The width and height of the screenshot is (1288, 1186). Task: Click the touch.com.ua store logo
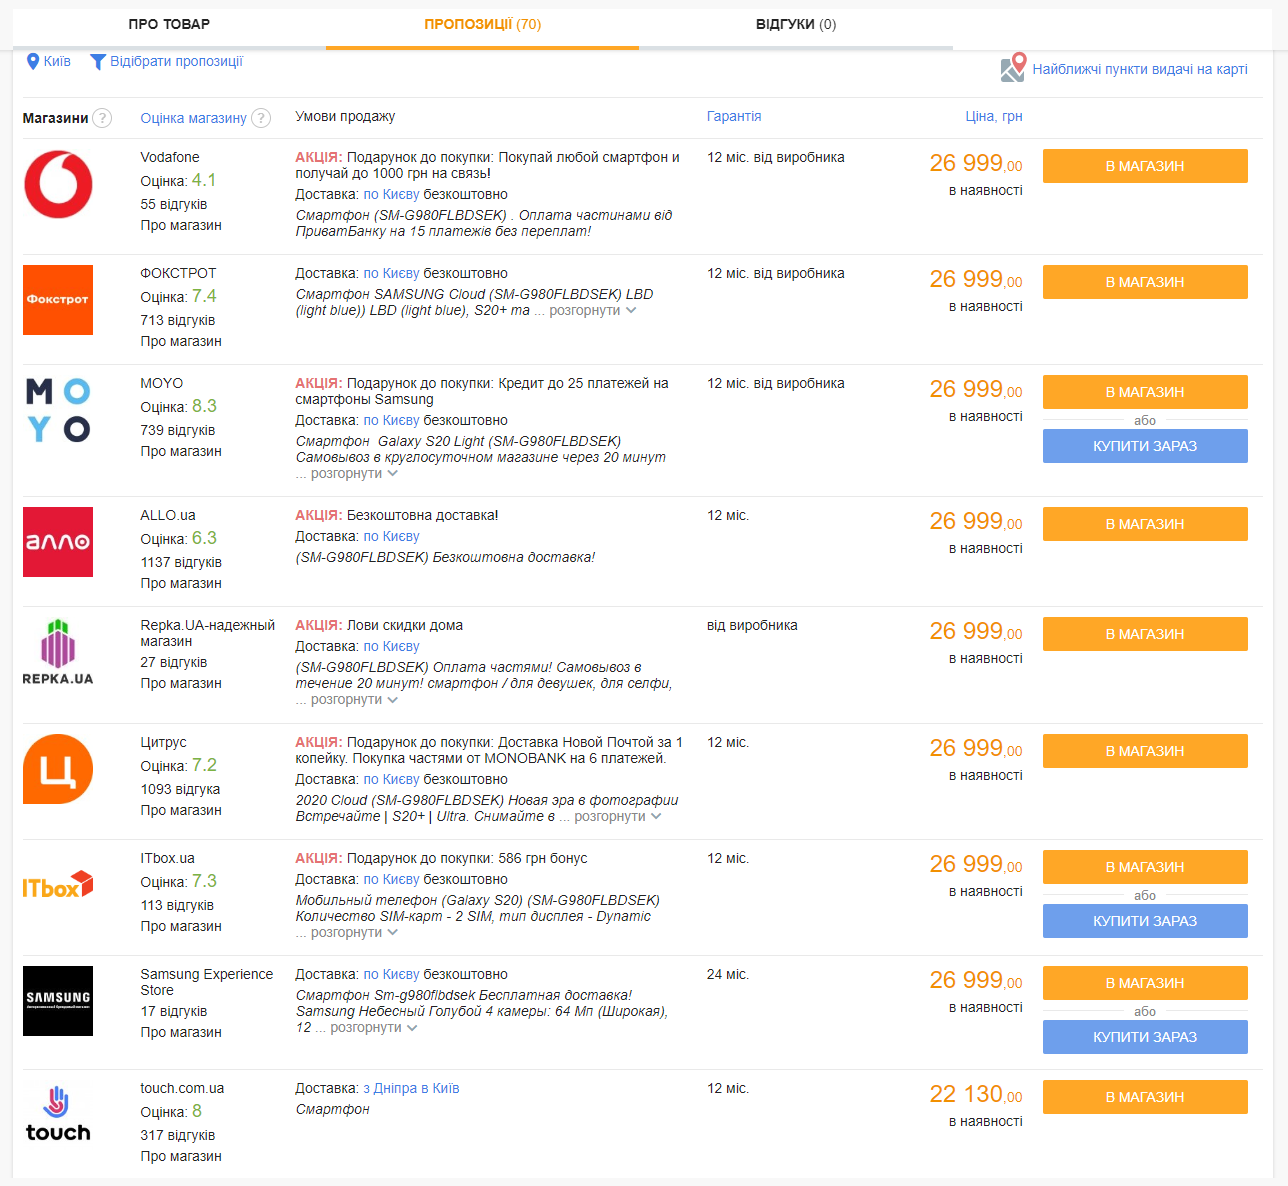pos(58,1115)
